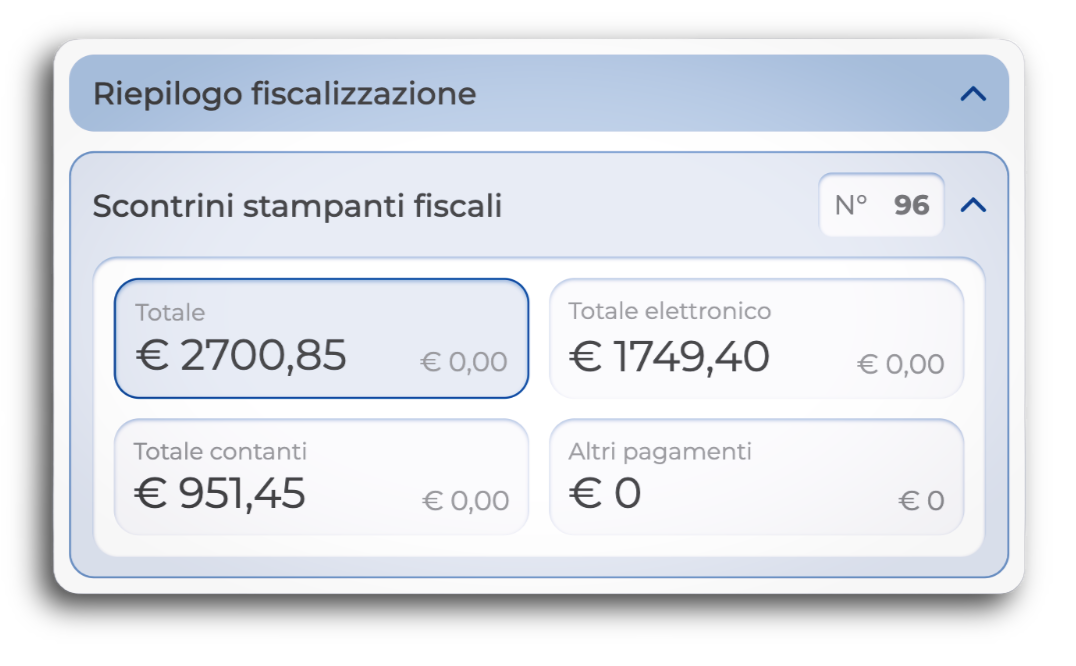The width and height of the screenshot is (1076, 666).
Task: Click the Scontrini stampanti fiscali heading
Action: pyautogui.click(x=297, y=206)
